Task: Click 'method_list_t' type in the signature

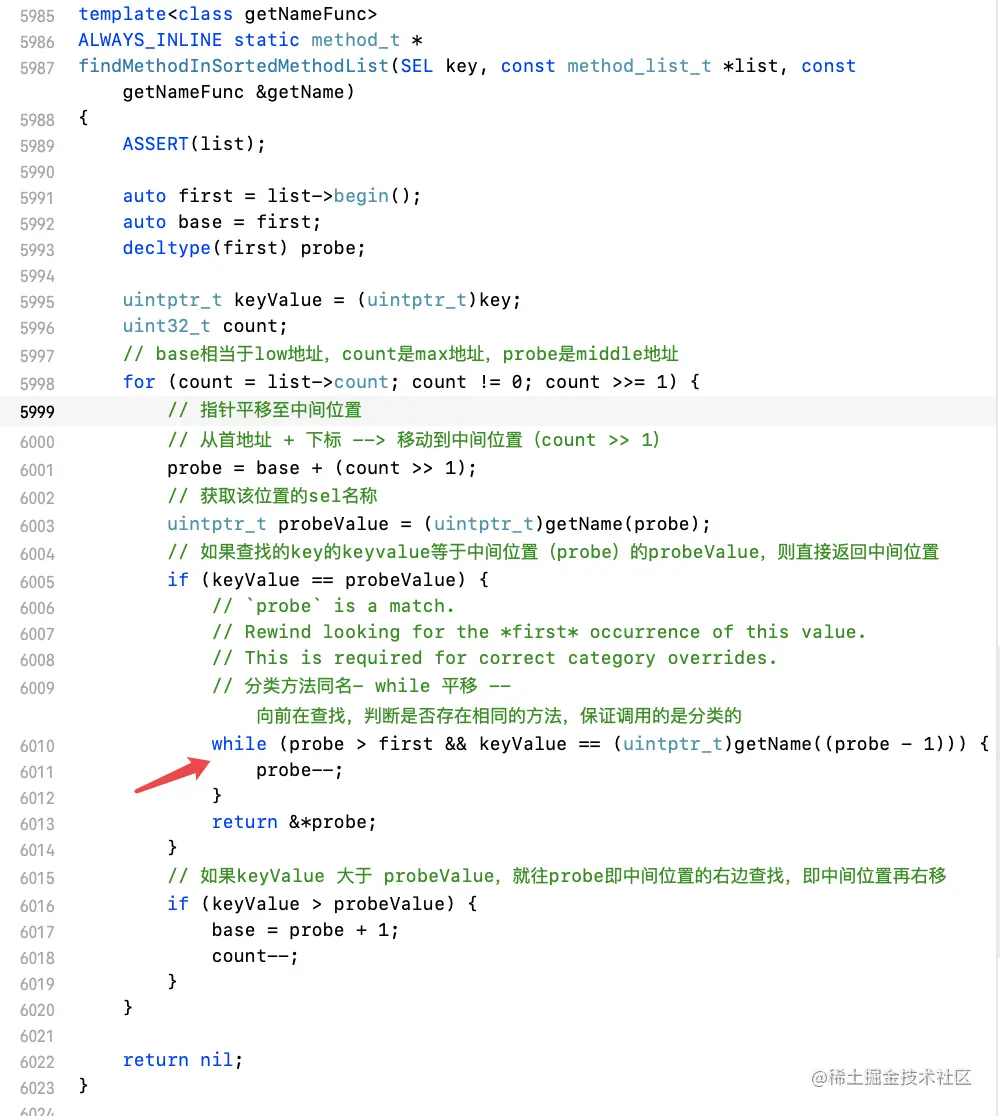Action: click(638, 66)
